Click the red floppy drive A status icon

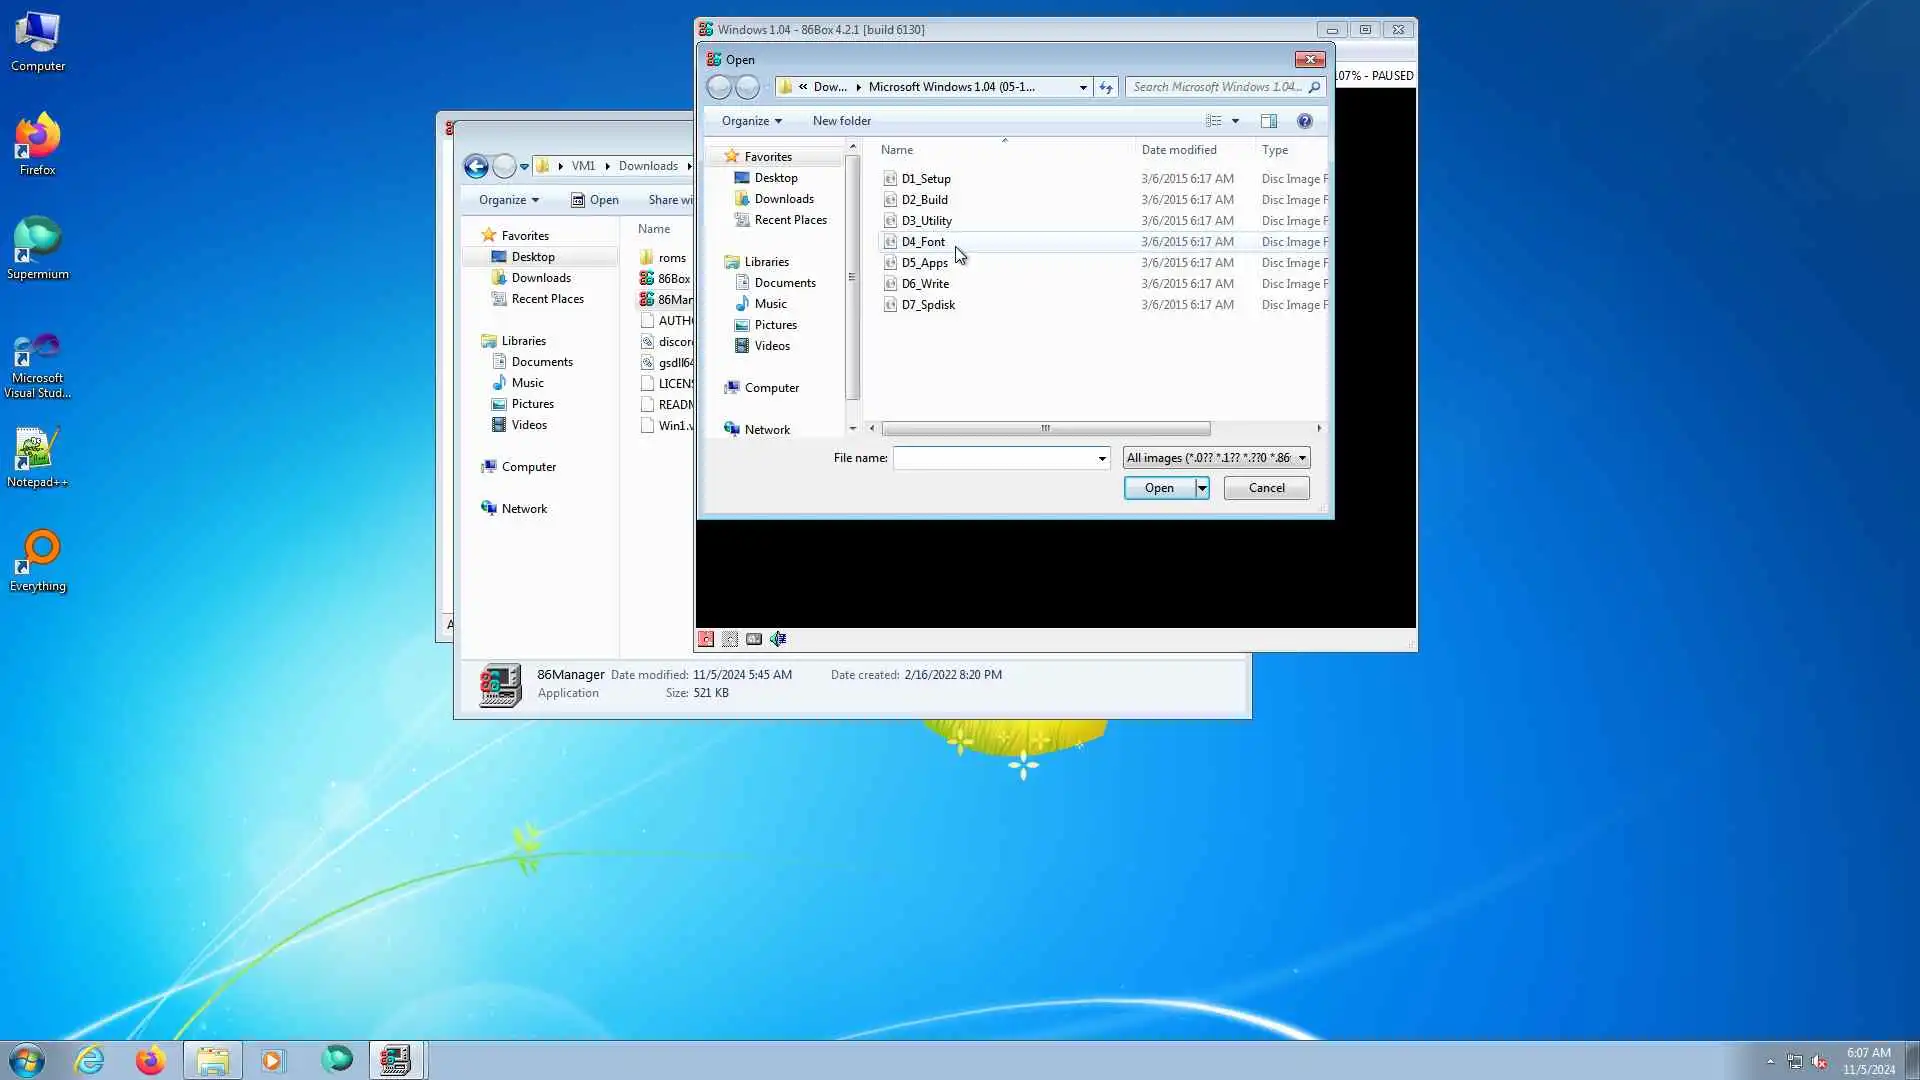[x=706, y=639]
